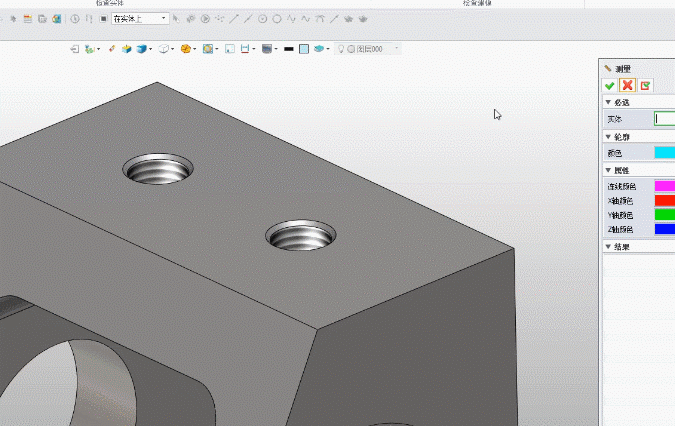The height and width of the screenshot is (426, 675).
Task: Collapse the 属性 section
Action: point(608,170)
